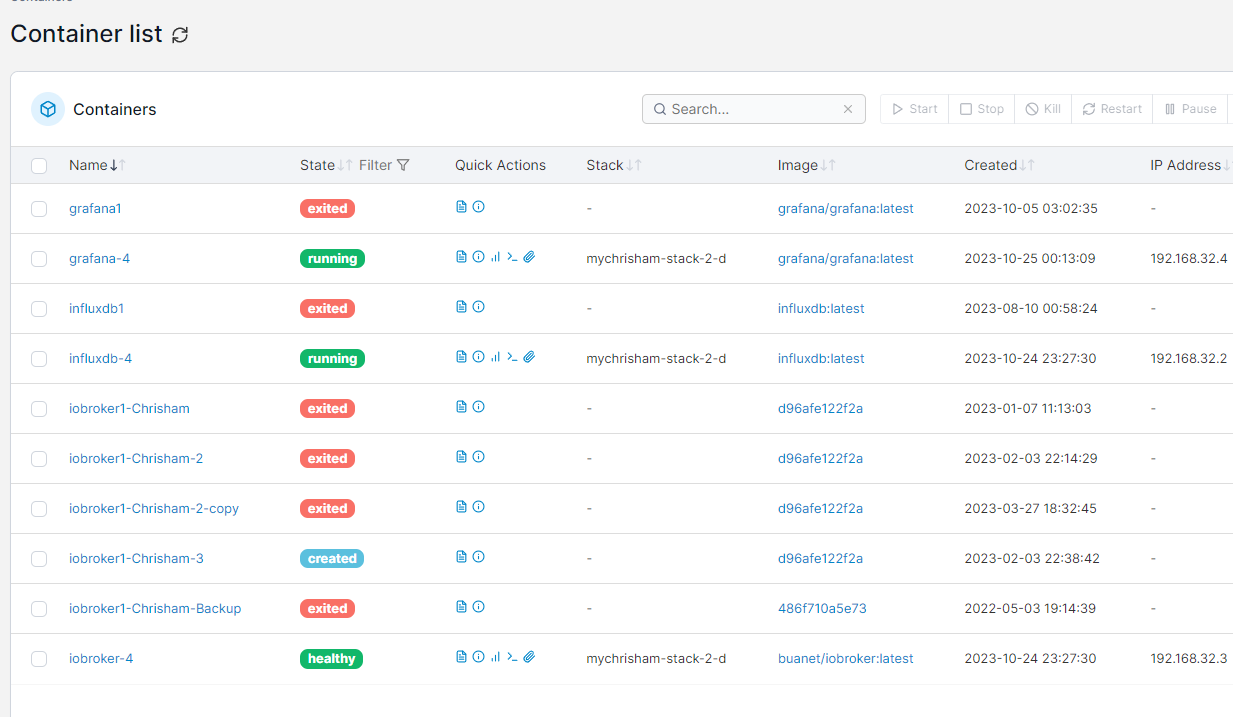
Task: Tick the iobroker1-Chrisham row checkbox
Action: pos(39,409)
